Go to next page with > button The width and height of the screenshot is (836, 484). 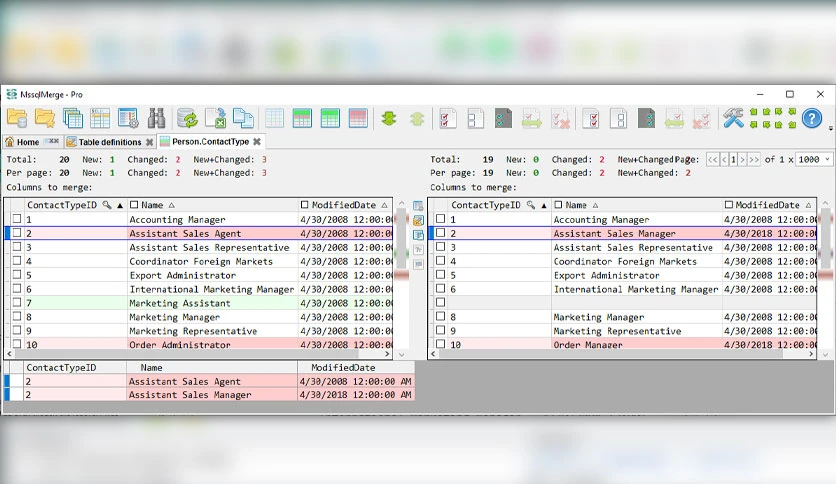[x=743, y=159]
